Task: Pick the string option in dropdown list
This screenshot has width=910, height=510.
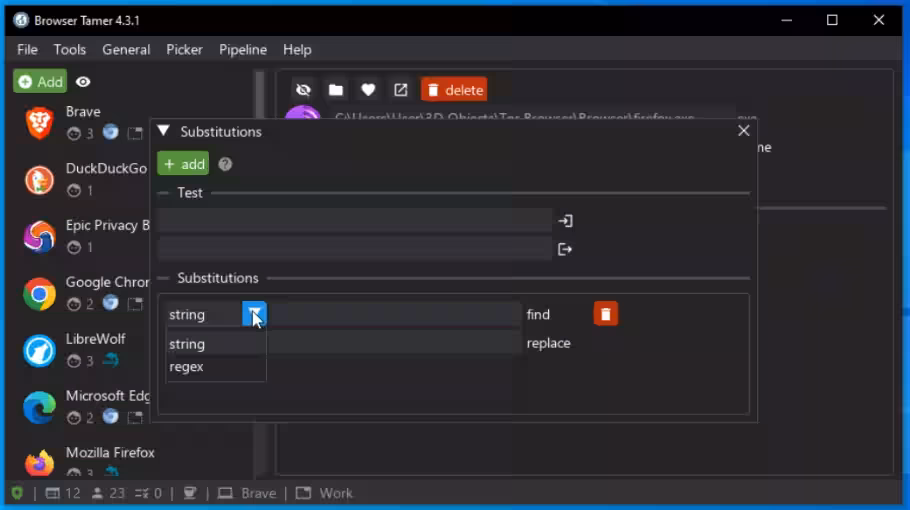Action: point(187,344)
